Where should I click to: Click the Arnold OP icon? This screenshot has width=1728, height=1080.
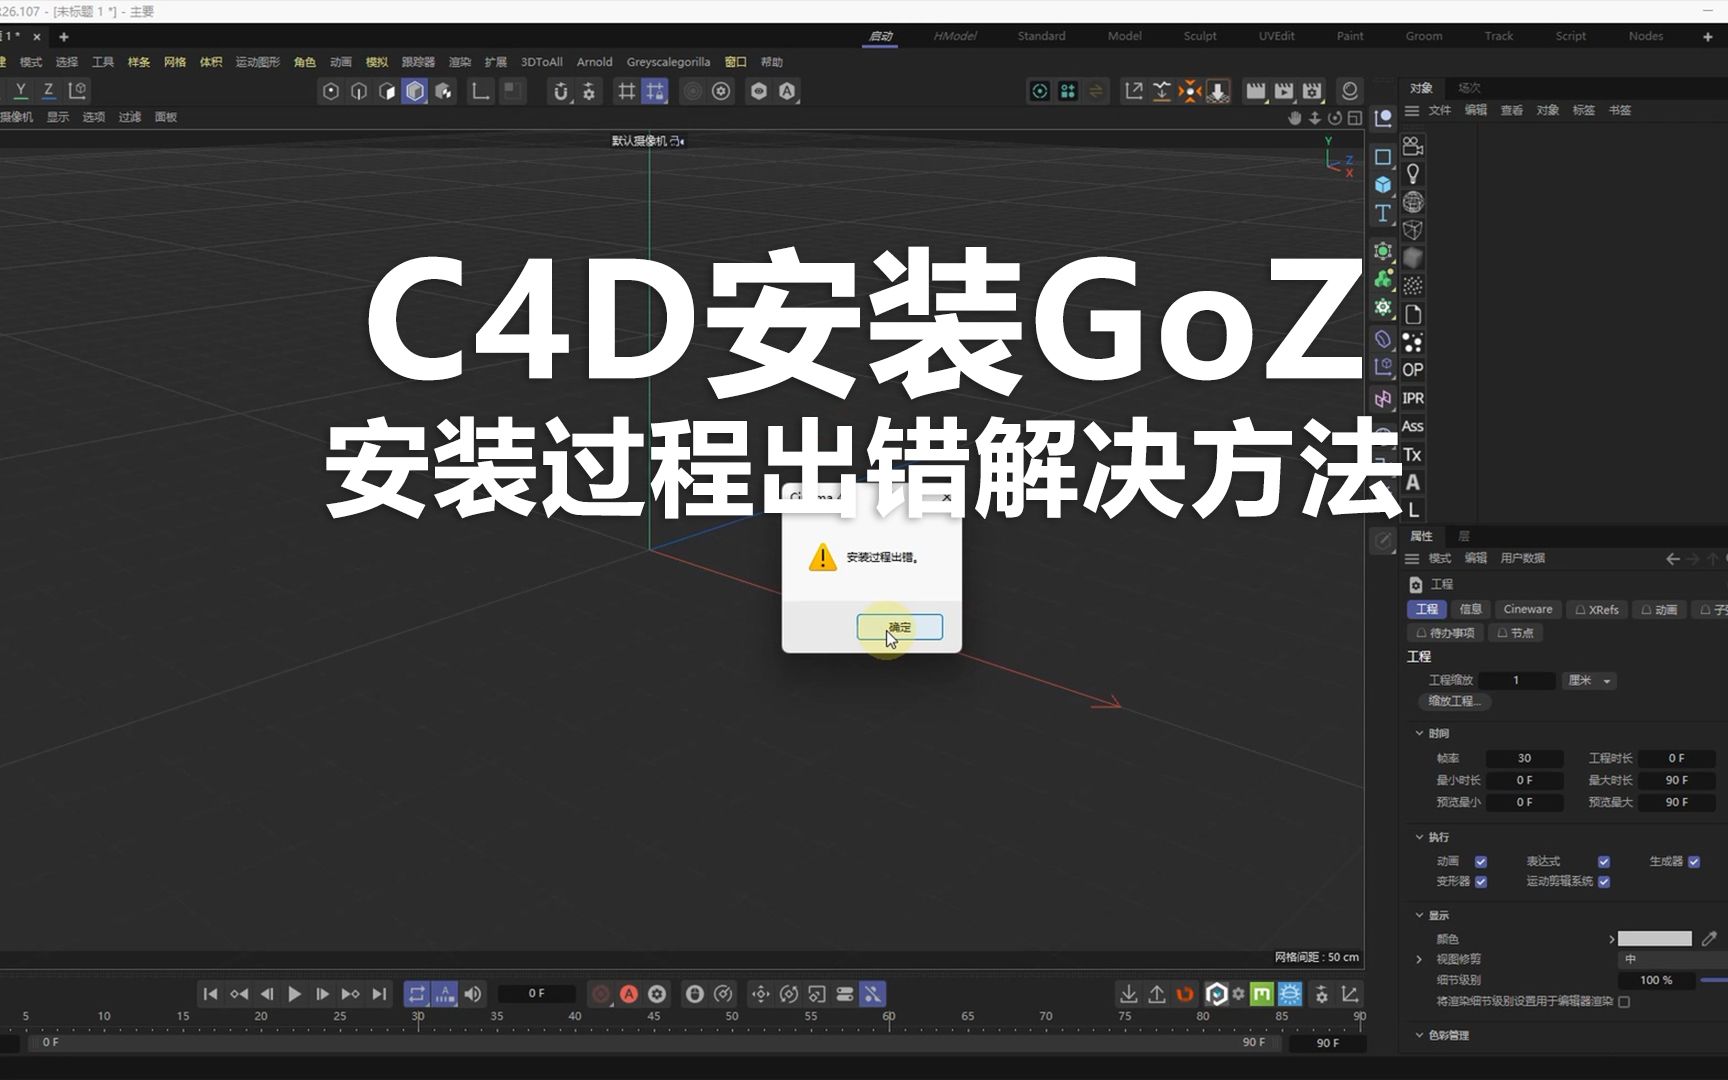(x=1413, y=370)
